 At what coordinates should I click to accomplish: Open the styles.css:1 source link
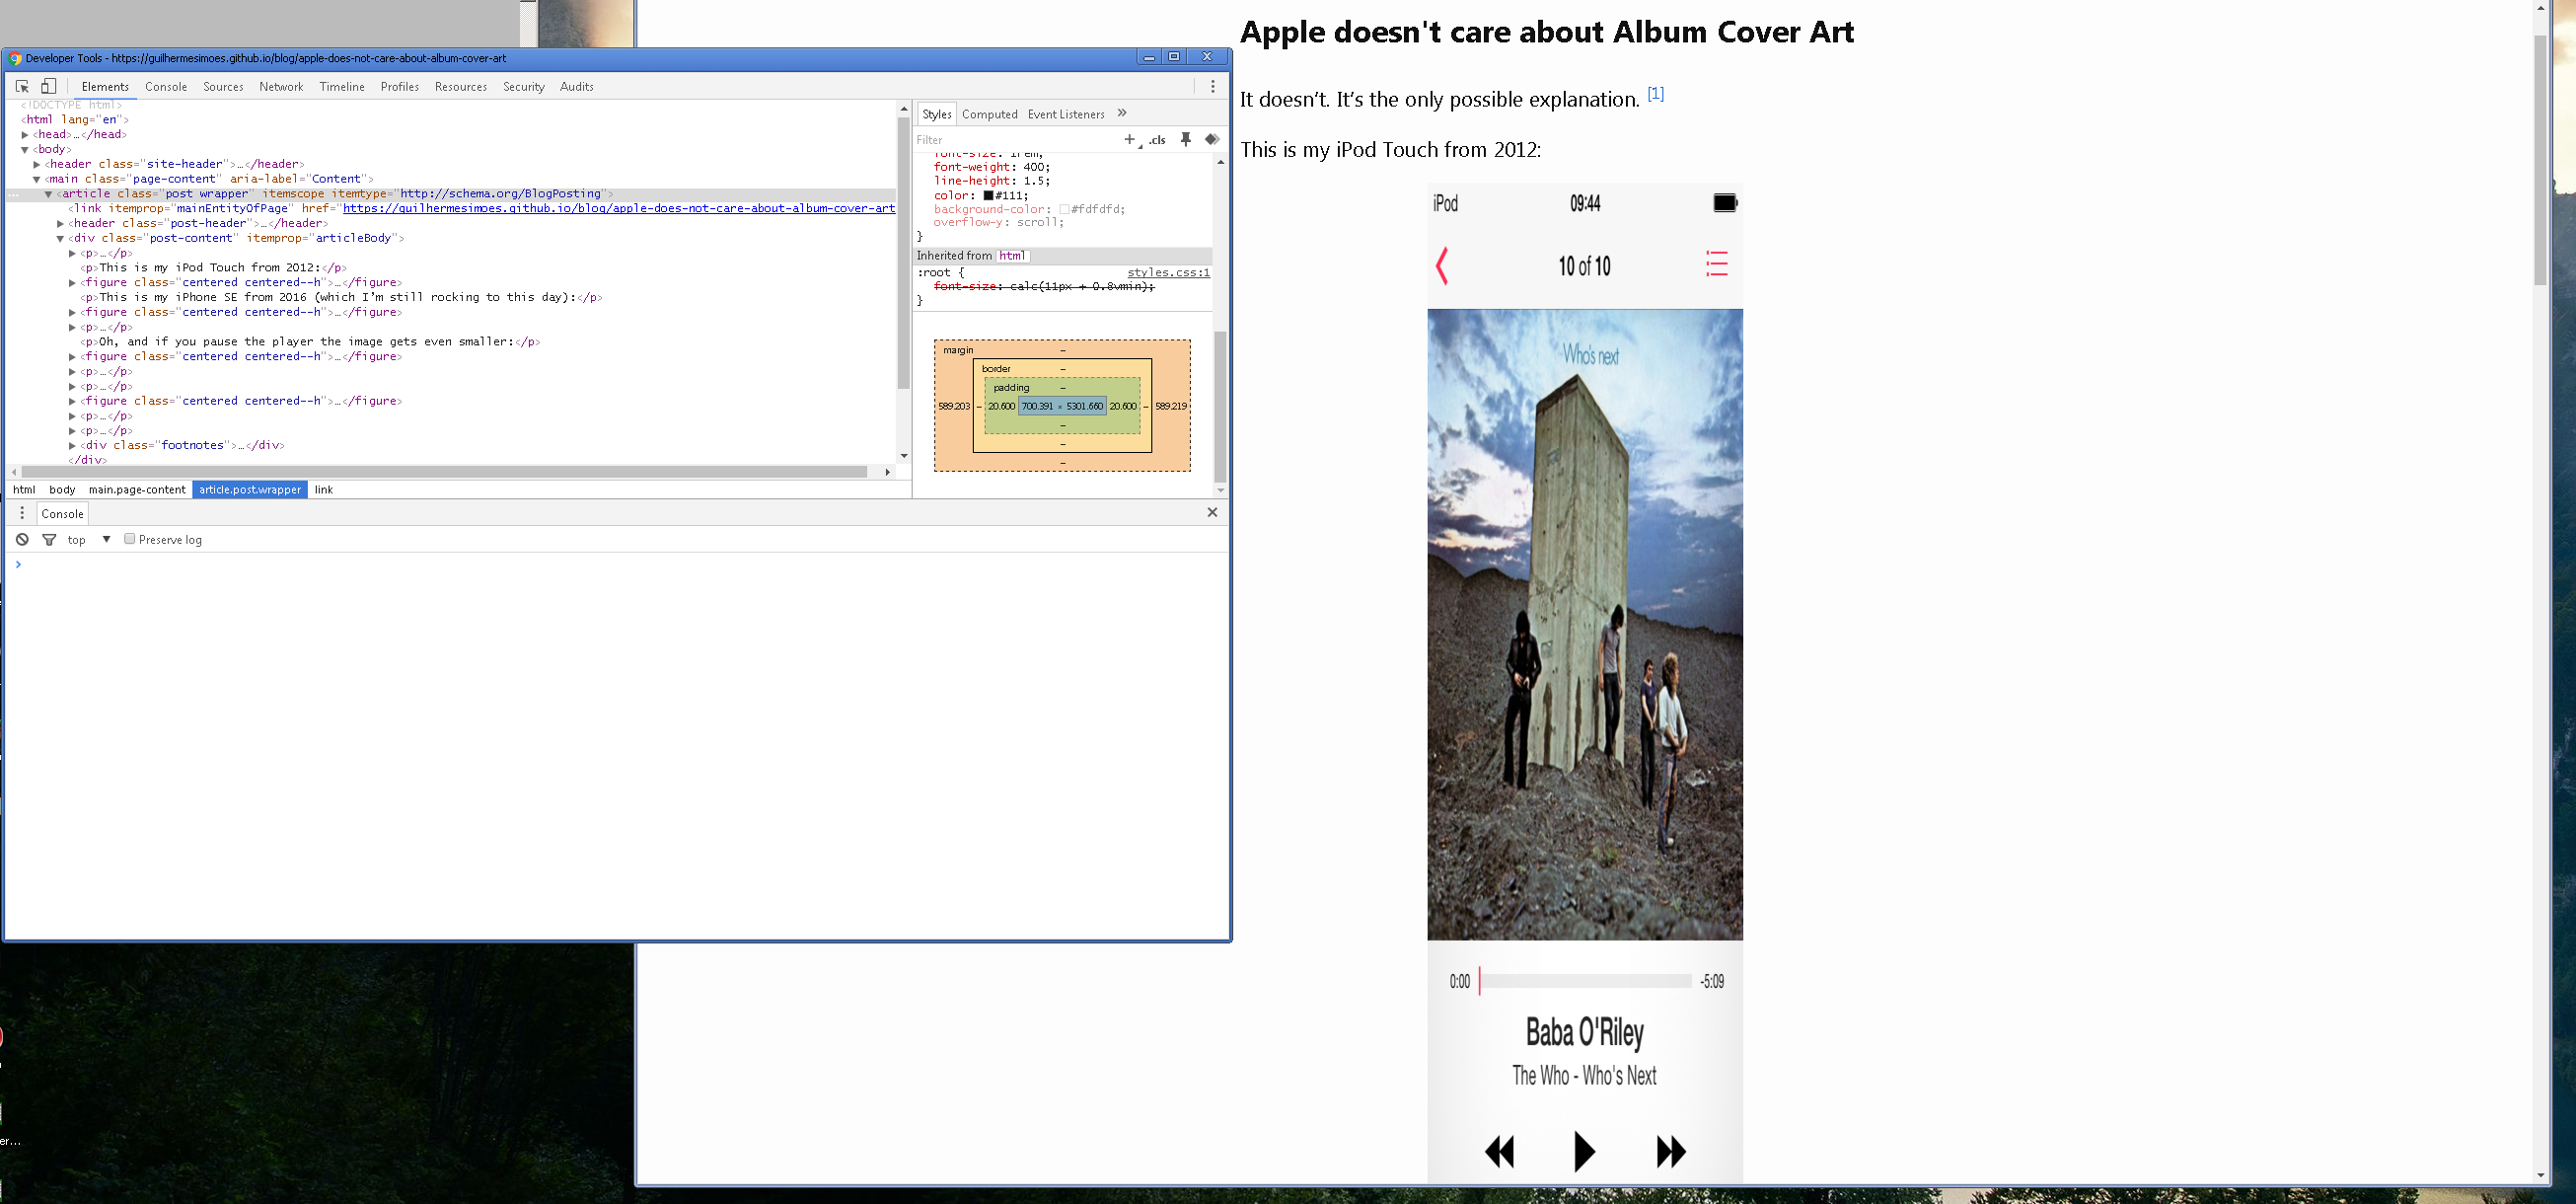coord(1168,273)
